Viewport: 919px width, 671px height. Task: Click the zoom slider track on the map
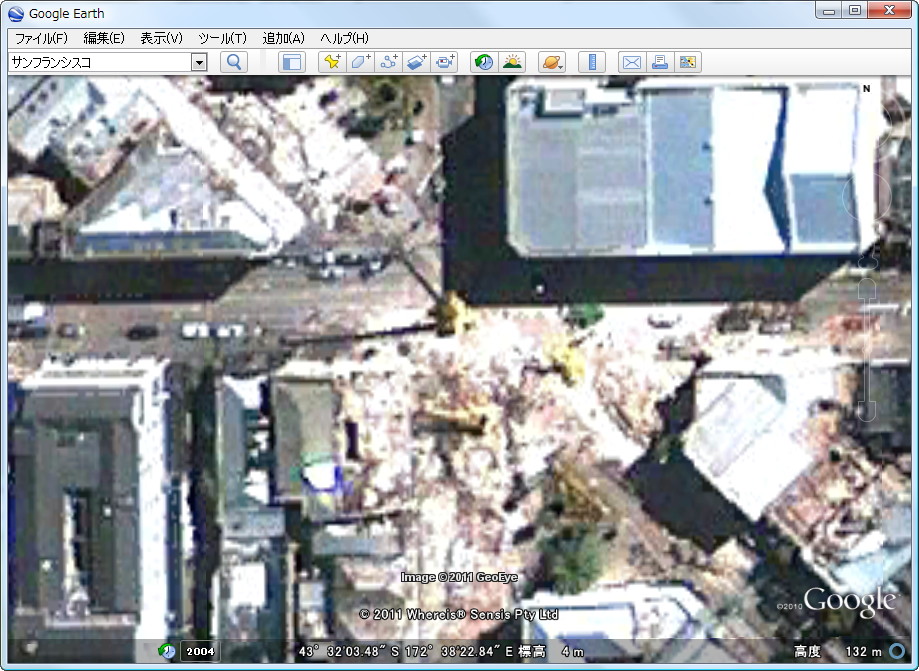tap(867, 352)
